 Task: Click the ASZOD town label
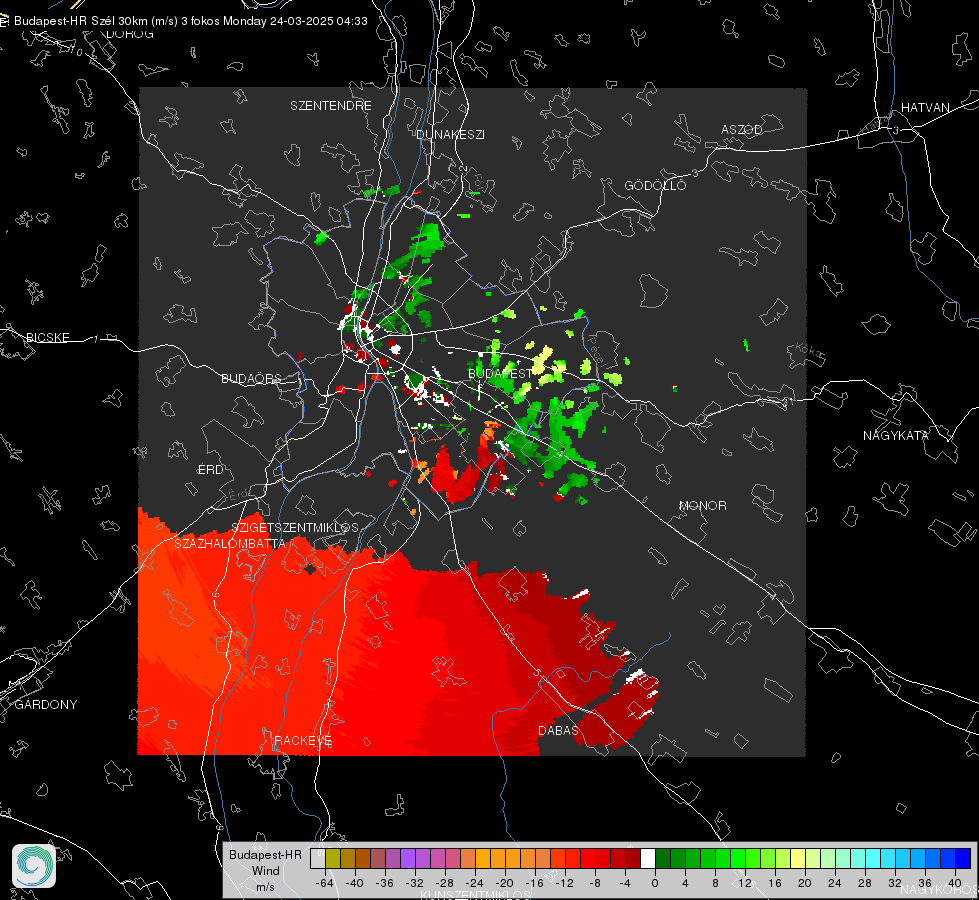tap(742, 129)
